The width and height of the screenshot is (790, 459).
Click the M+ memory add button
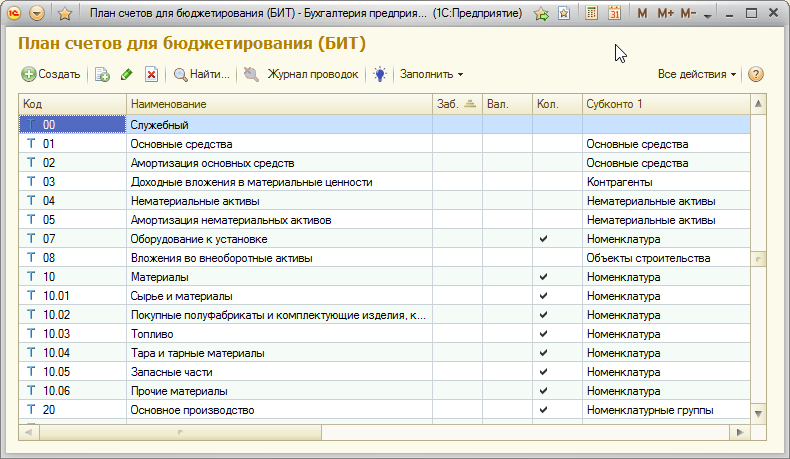click(666, 14)
